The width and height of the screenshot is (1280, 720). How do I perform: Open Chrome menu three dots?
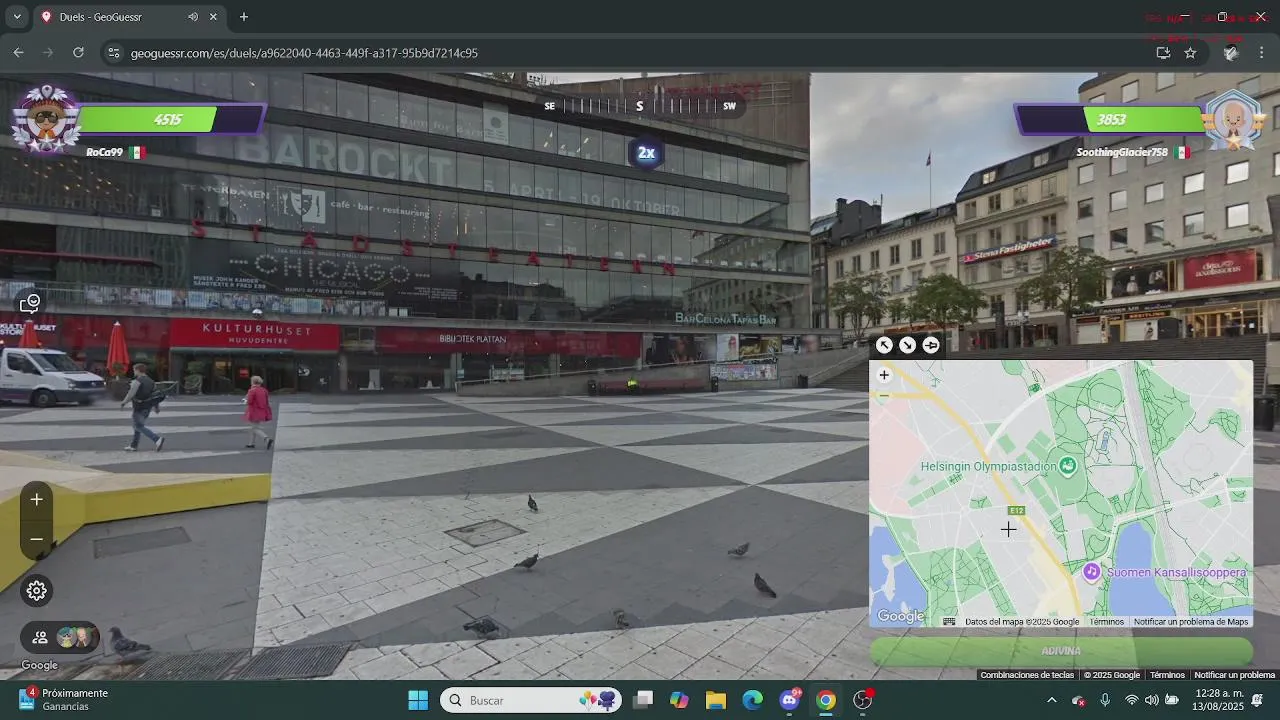1261,53
